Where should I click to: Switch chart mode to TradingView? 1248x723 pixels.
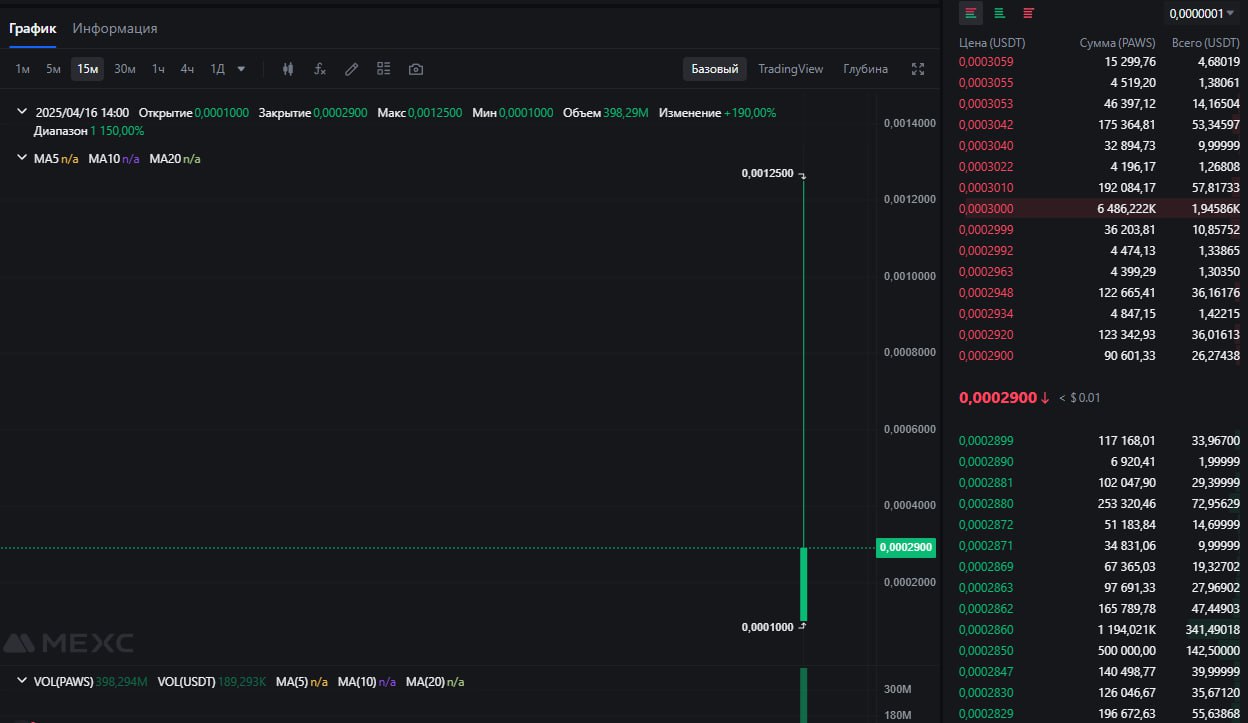tap(790, 69)
